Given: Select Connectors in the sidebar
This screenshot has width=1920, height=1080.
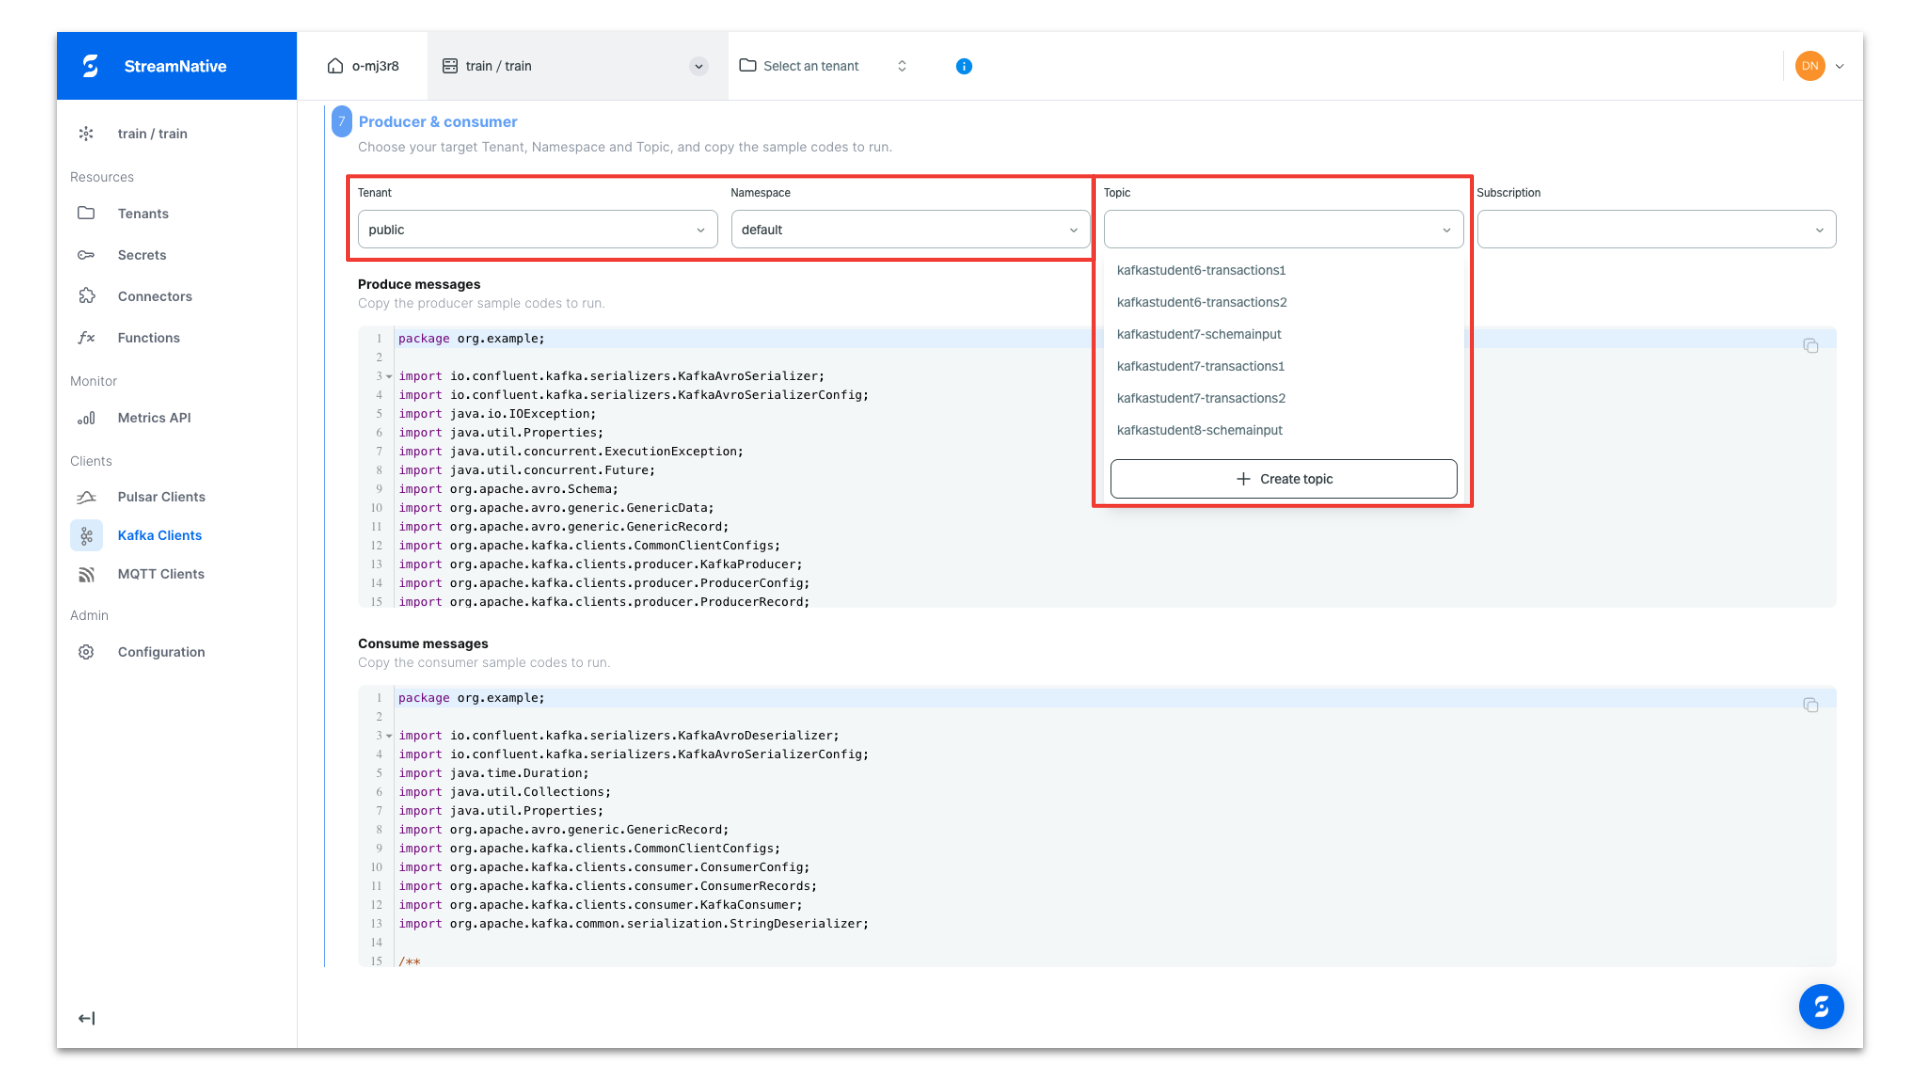Looking at the screenshot, I should (x=154, y=296).
